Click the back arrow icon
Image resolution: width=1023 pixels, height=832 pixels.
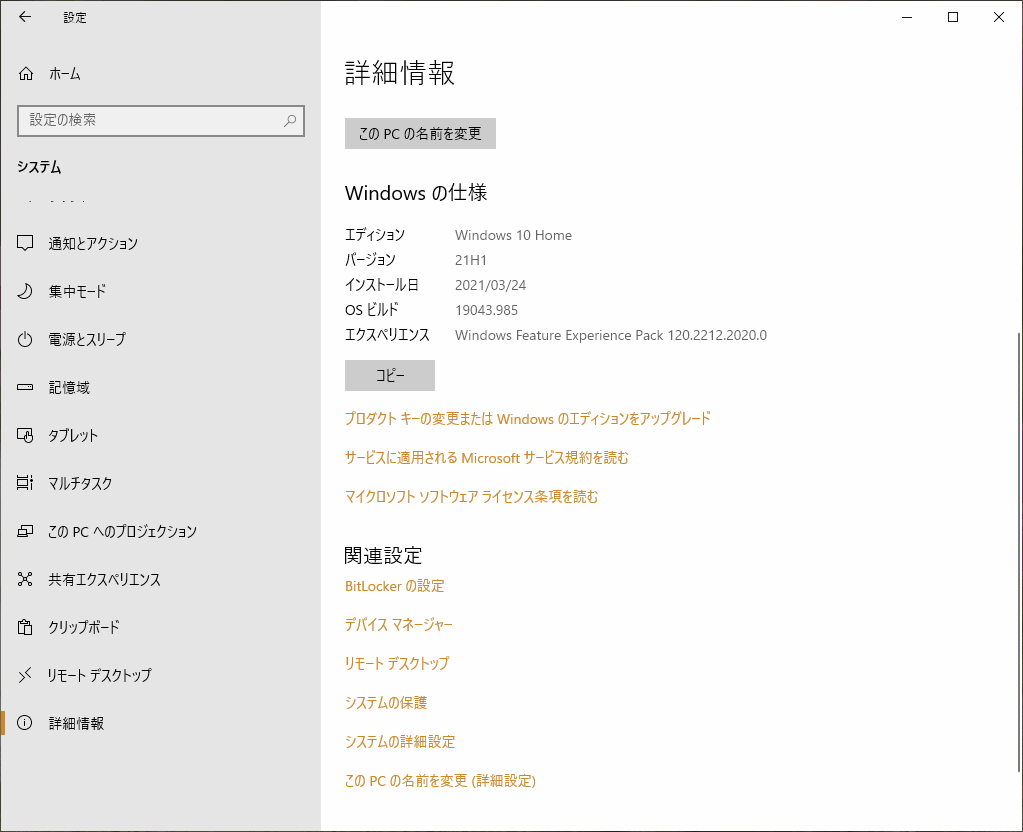(25, 17)
